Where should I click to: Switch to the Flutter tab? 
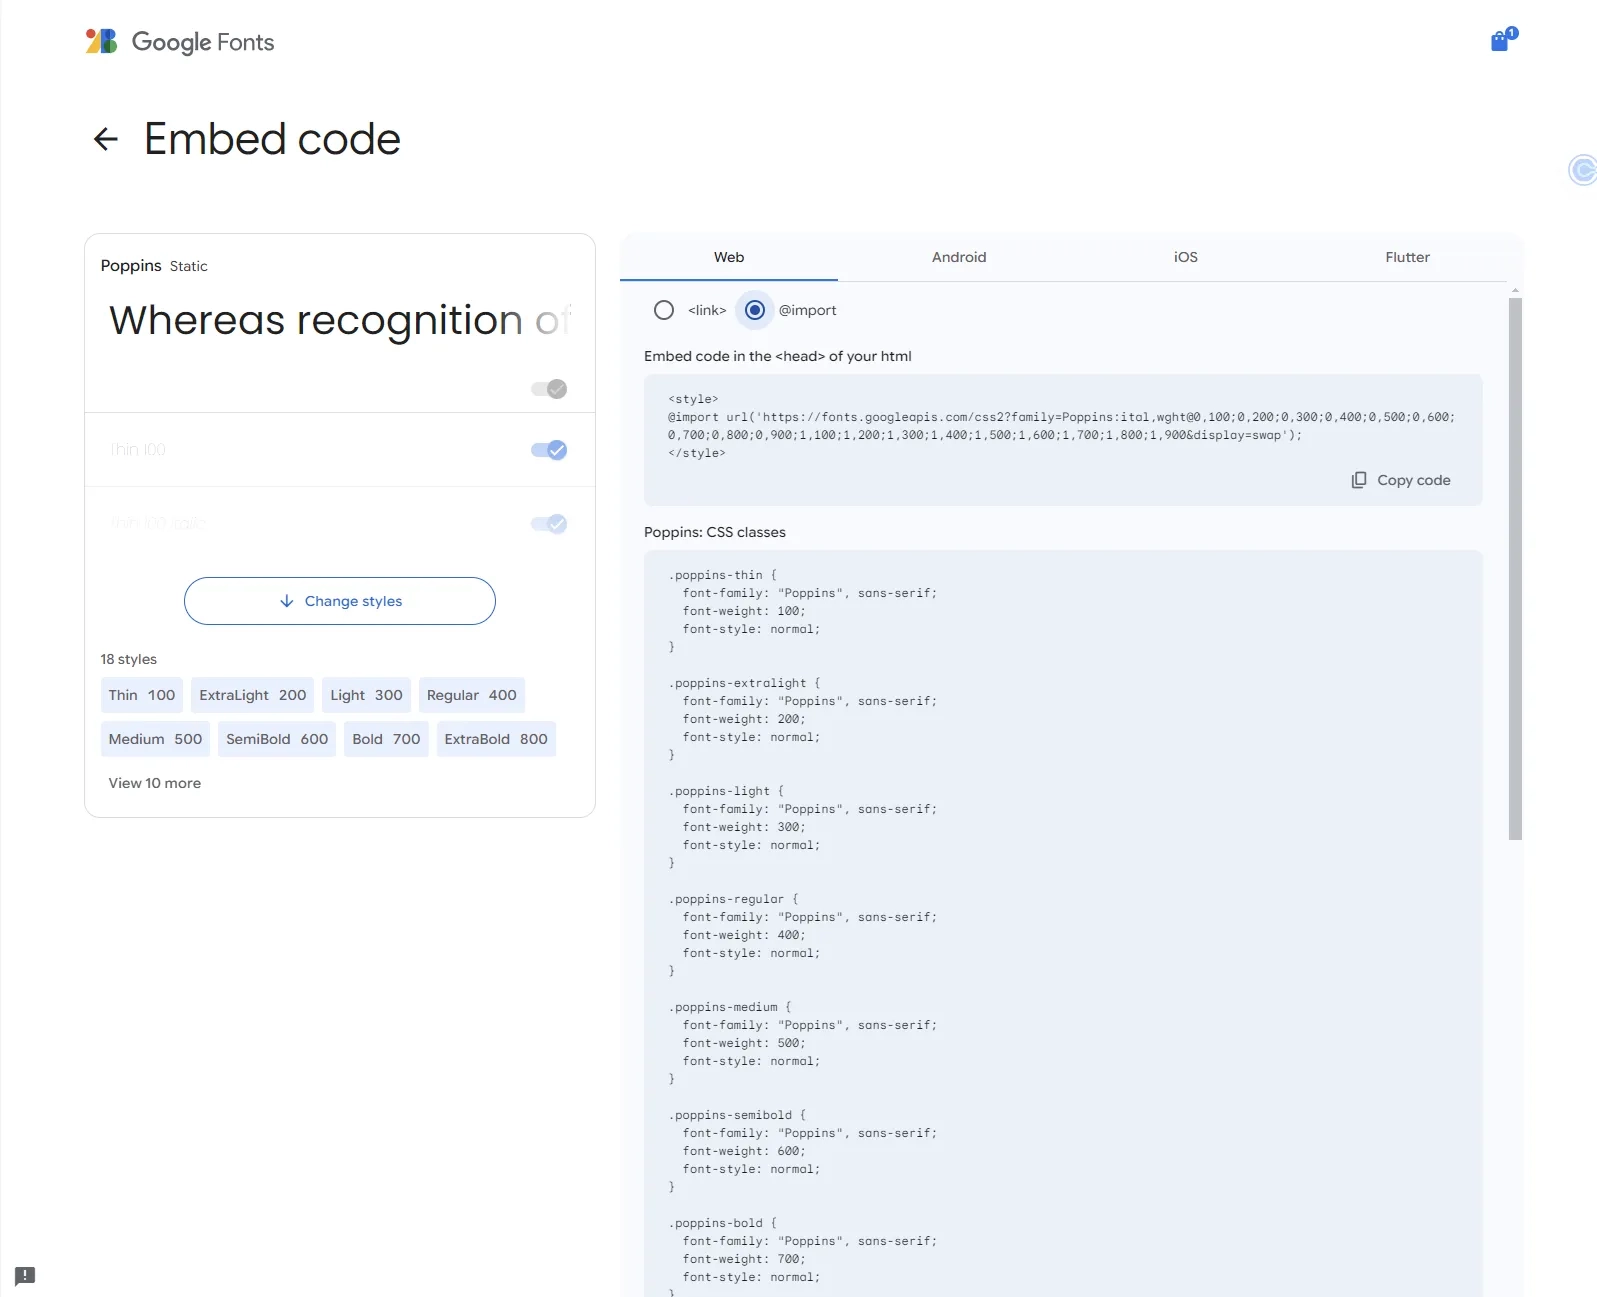(x=1407, y=257)
